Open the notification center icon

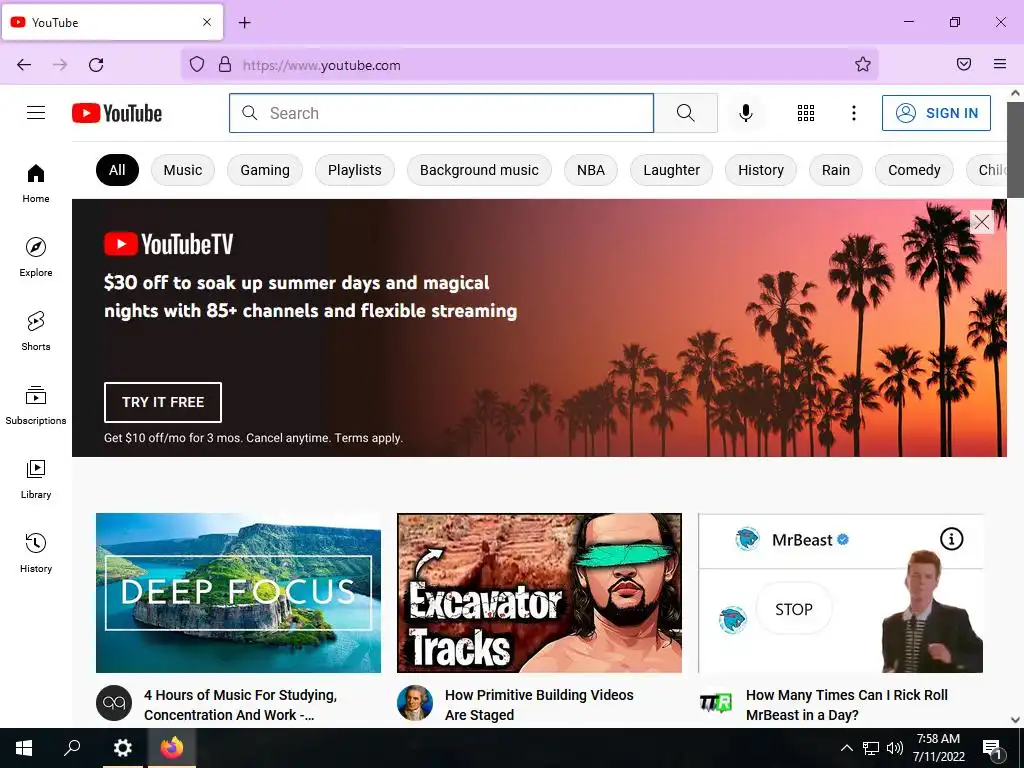993,750
